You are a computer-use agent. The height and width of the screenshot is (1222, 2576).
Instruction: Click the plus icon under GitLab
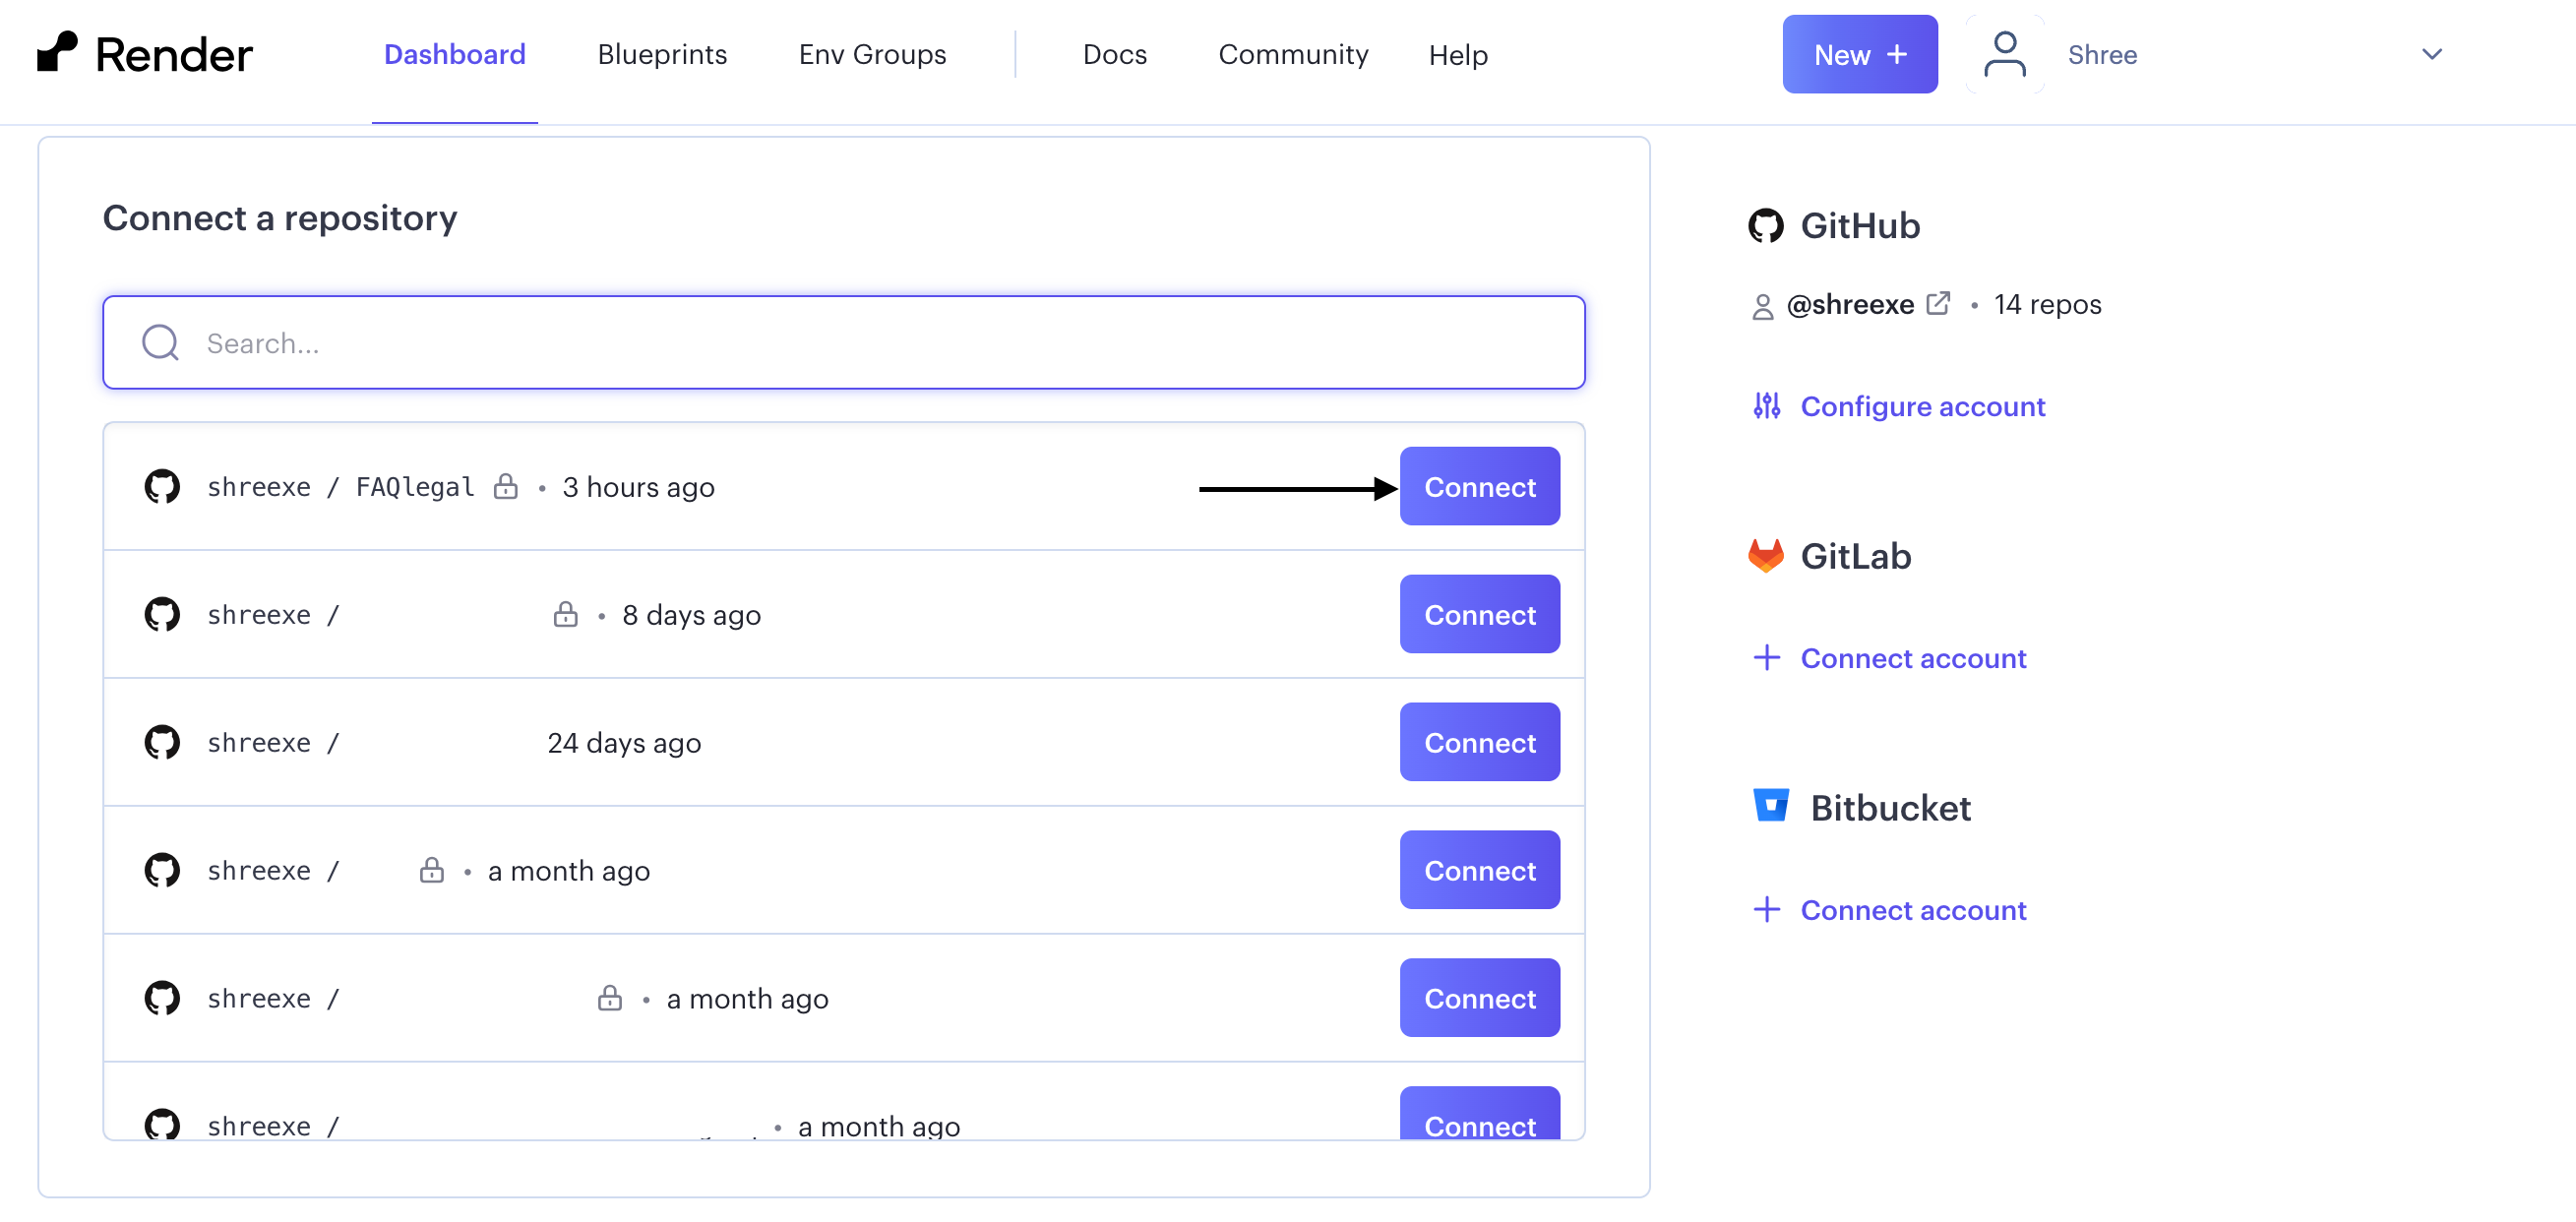coord(1767,658)
